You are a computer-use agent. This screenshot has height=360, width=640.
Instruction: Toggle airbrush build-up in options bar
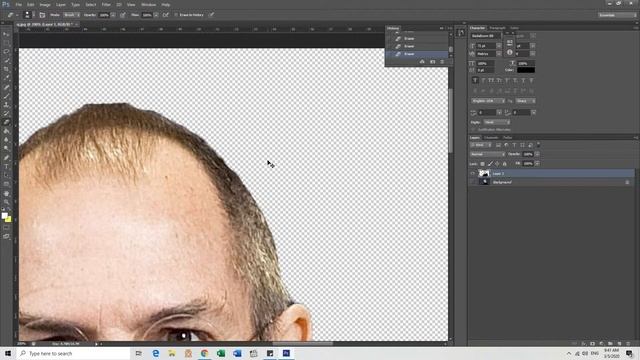pyautogui.click(x=166, y=15)
